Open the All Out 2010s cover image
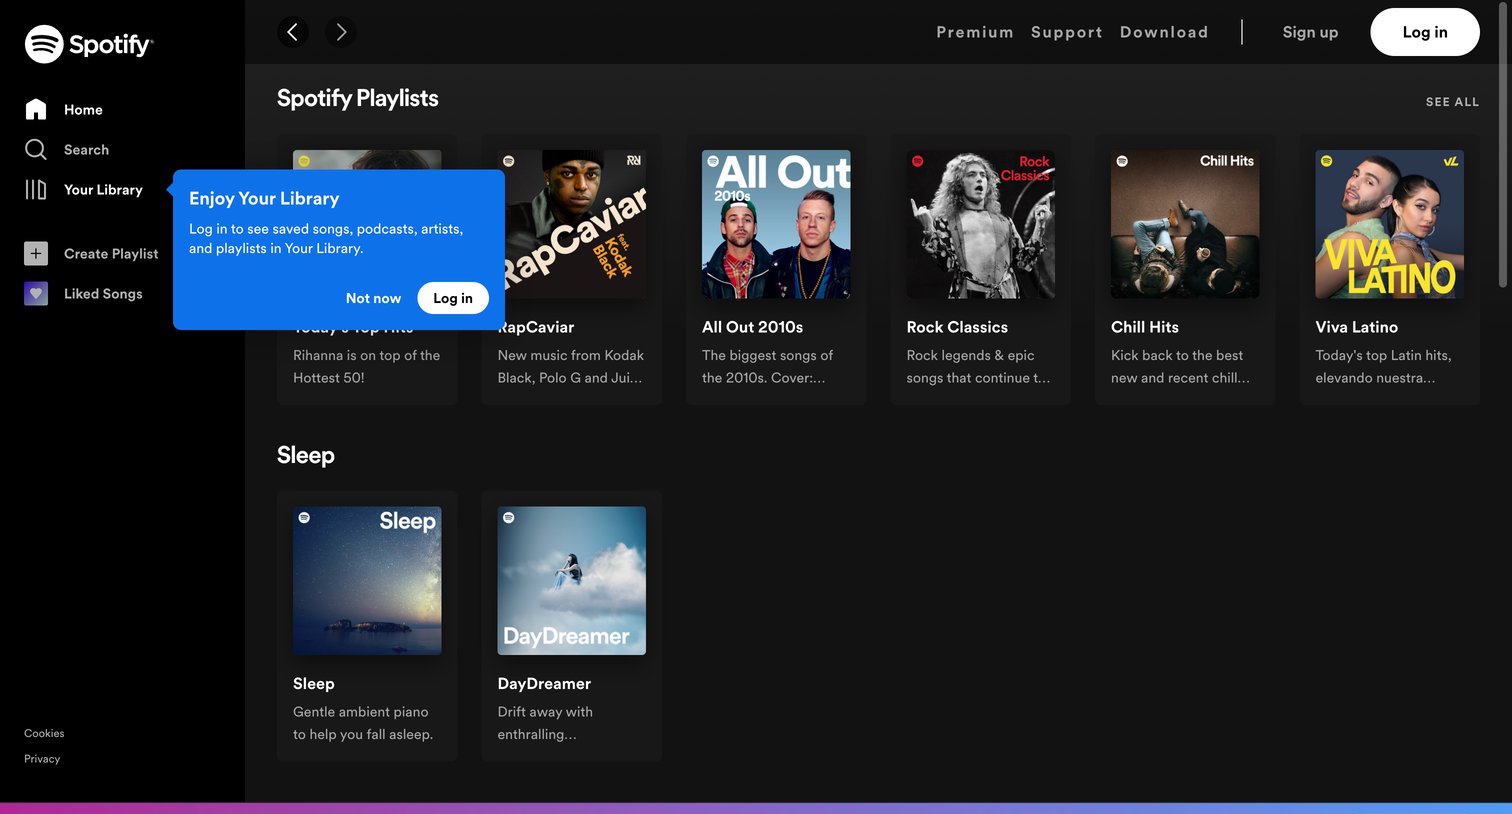Image resolution: width=1512 pixels, height=814 pixels. click(776, 224)
